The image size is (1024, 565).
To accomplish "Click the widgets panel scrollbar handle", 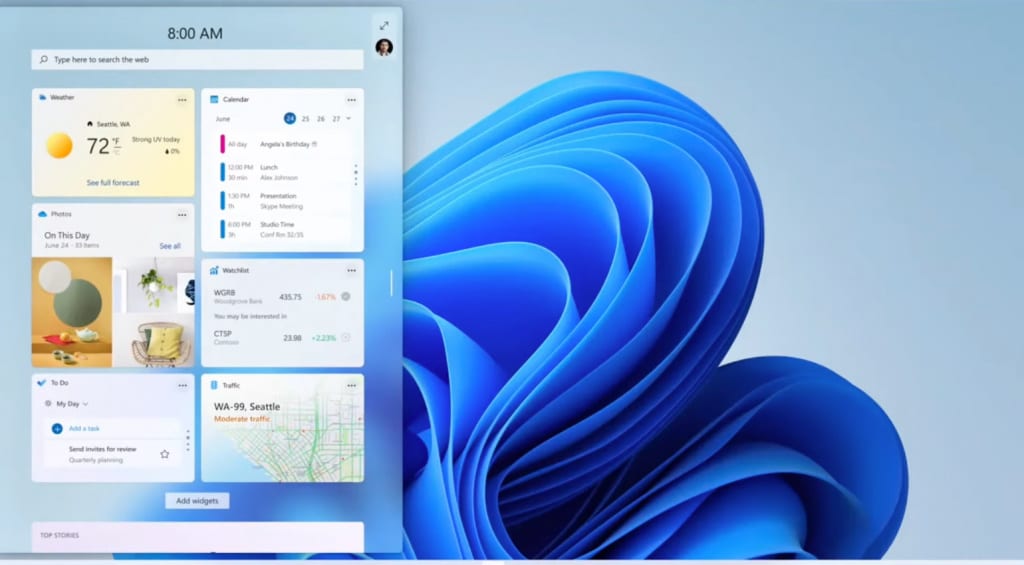I will click(x=391, y=283).
